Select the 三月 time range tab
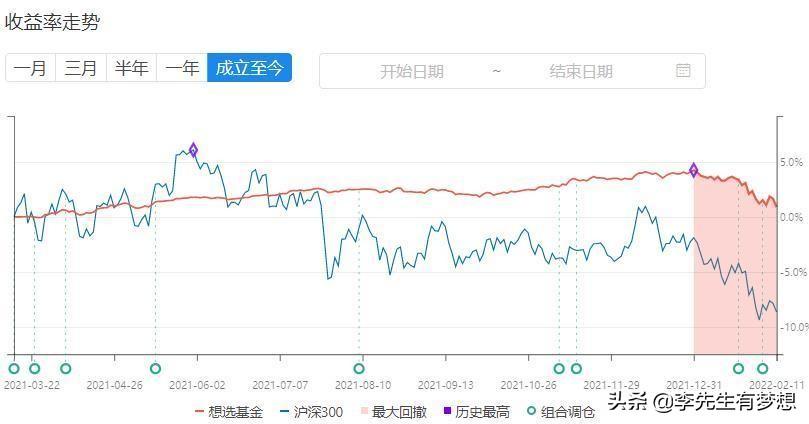Image resolution: width=809 pixels, height=424 pixels. (81, 68)
